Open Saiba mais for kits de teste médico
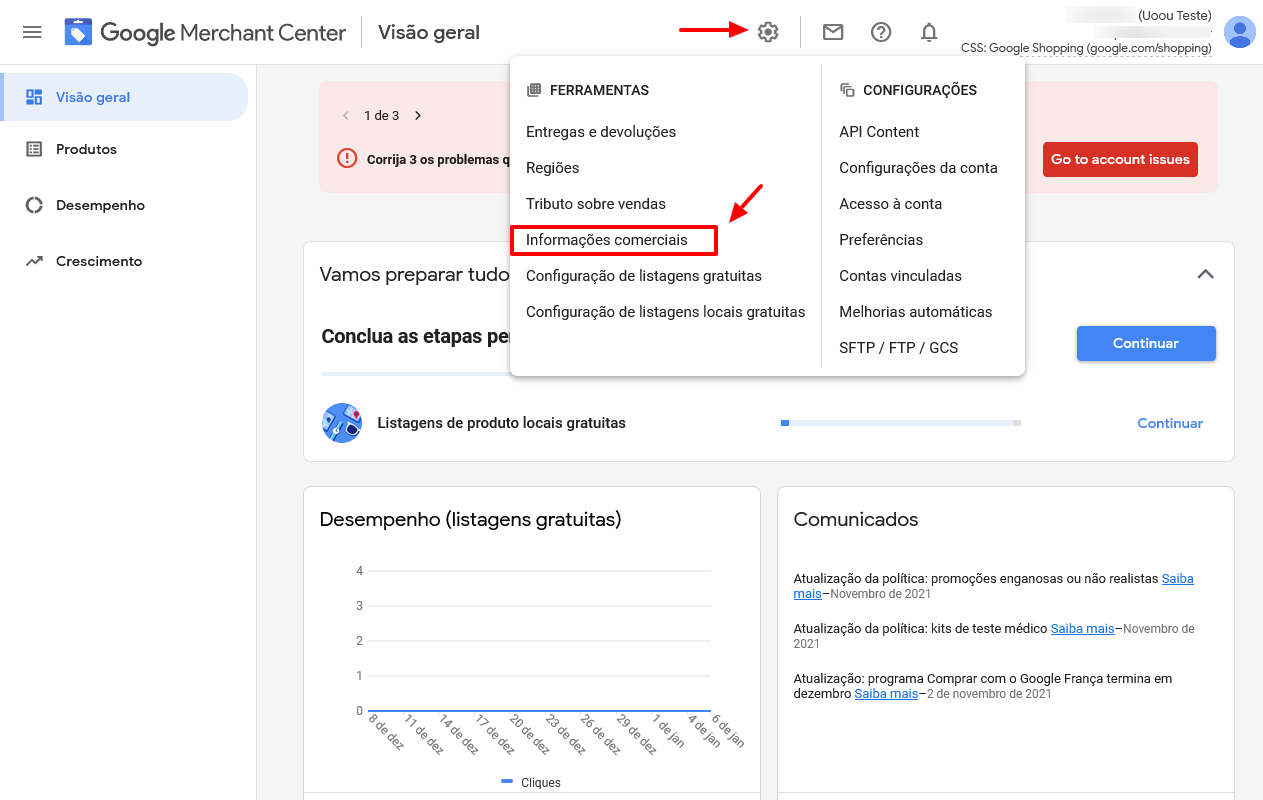Viewport: 1263px width, 800px height. point(1082,629)
